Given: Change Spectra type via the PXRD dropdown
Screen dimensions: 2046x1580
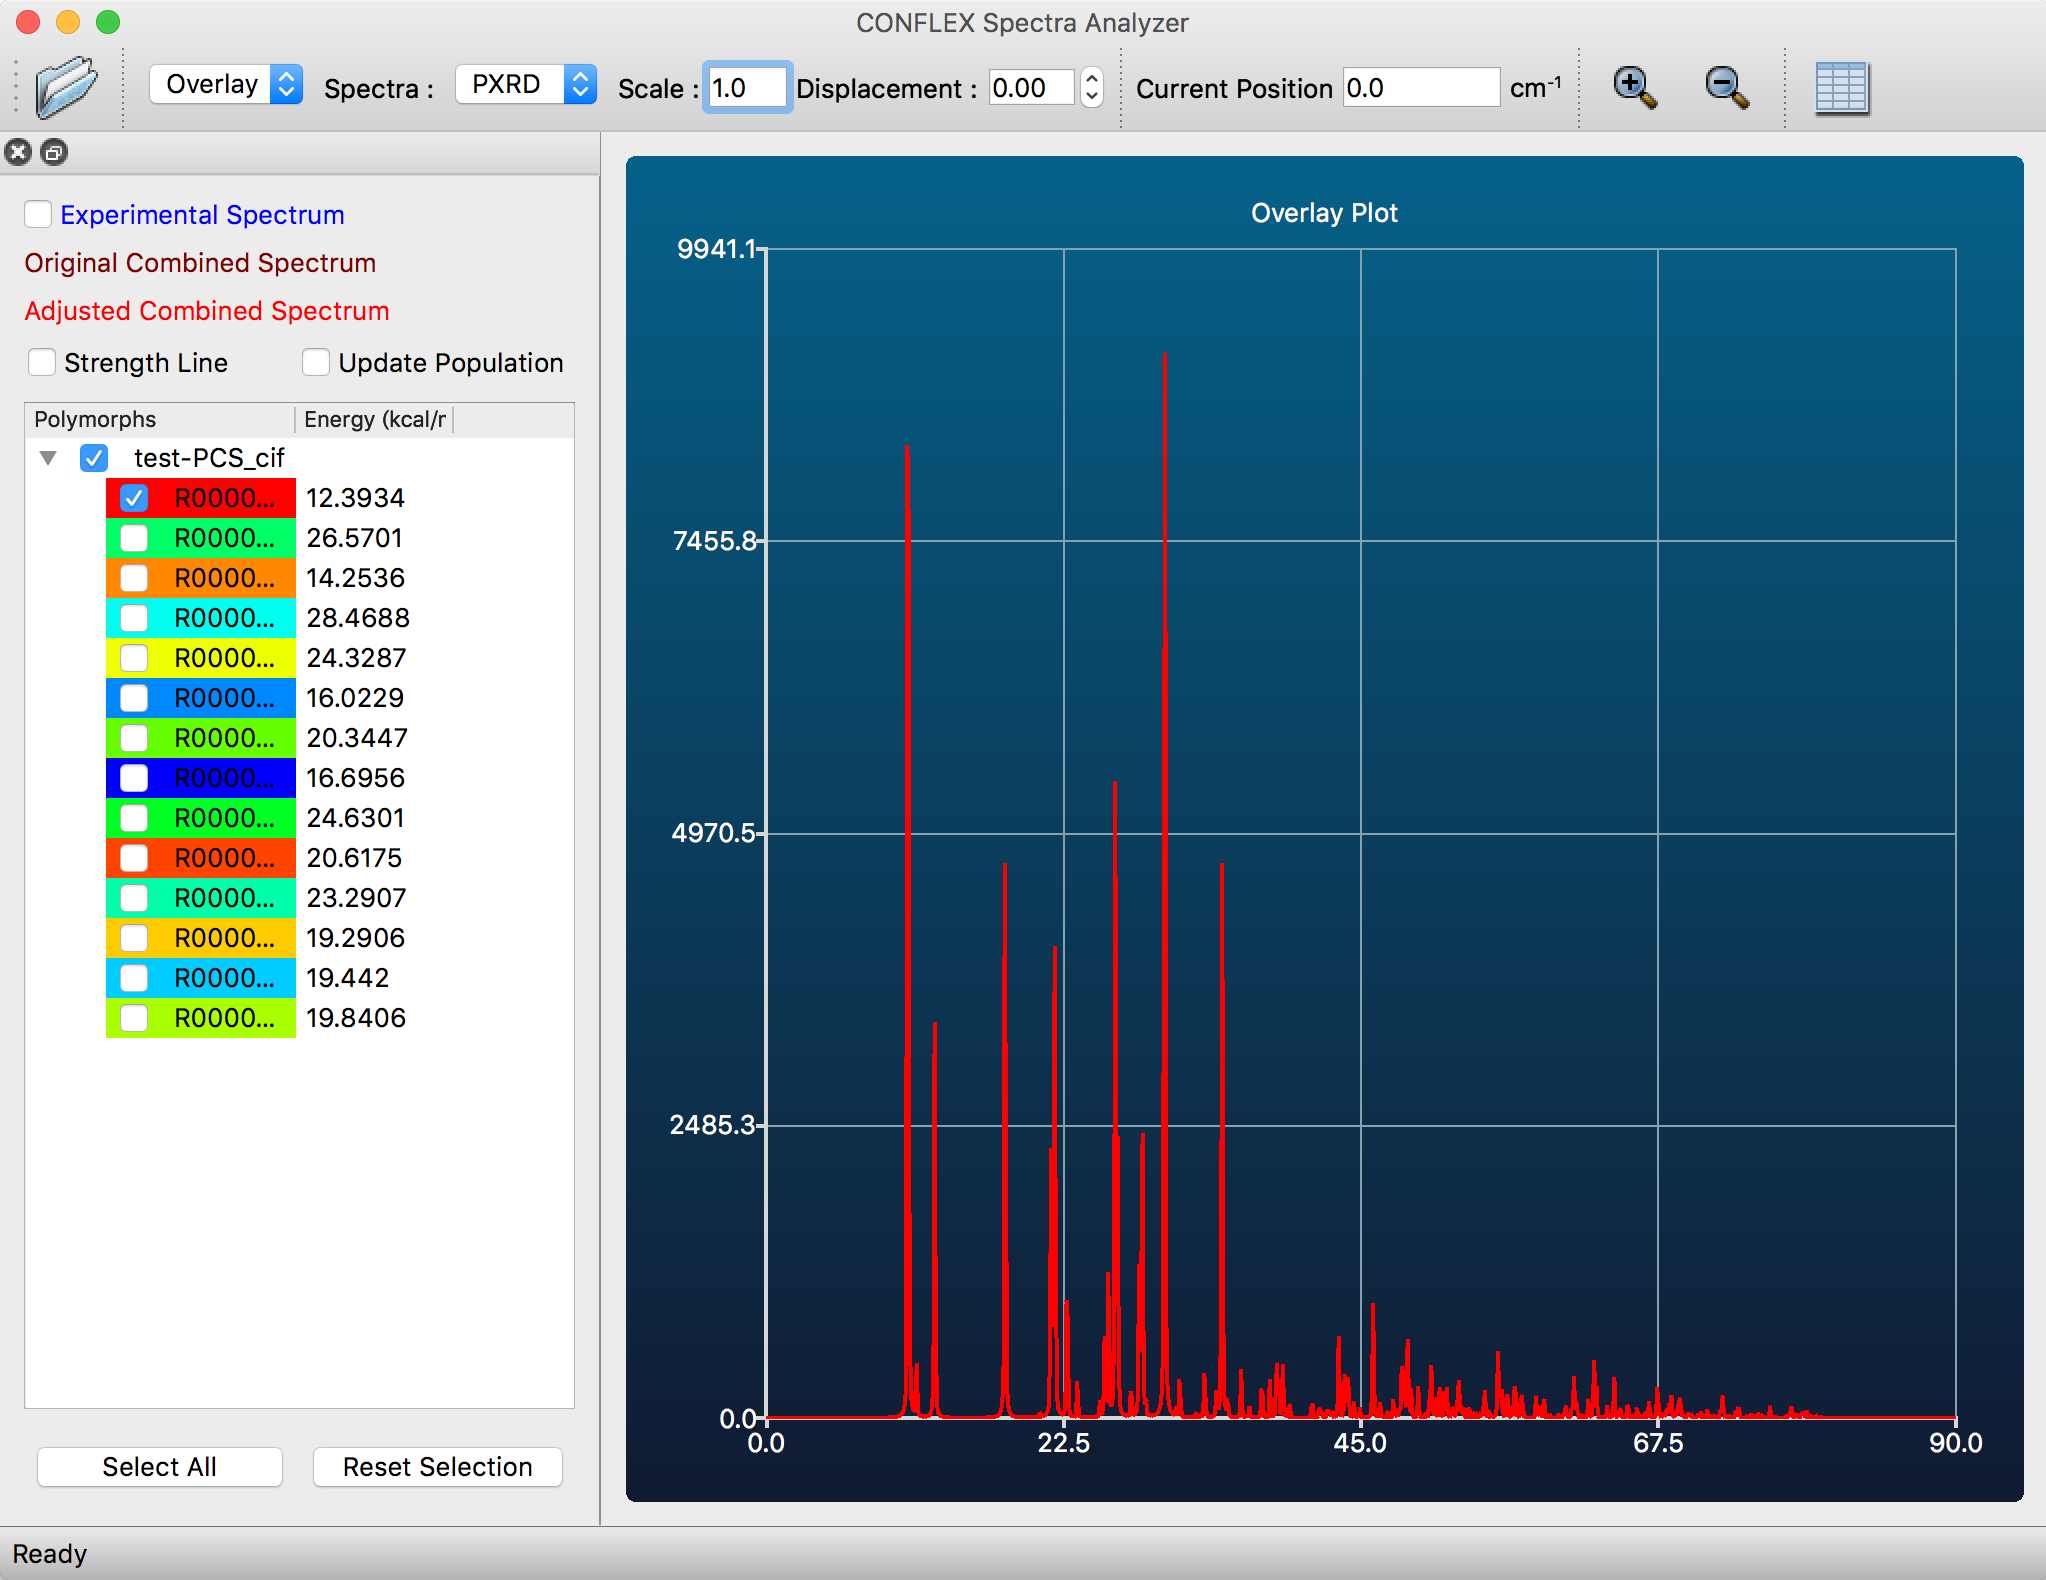Looking at the screenshot, I should [527, 85].
